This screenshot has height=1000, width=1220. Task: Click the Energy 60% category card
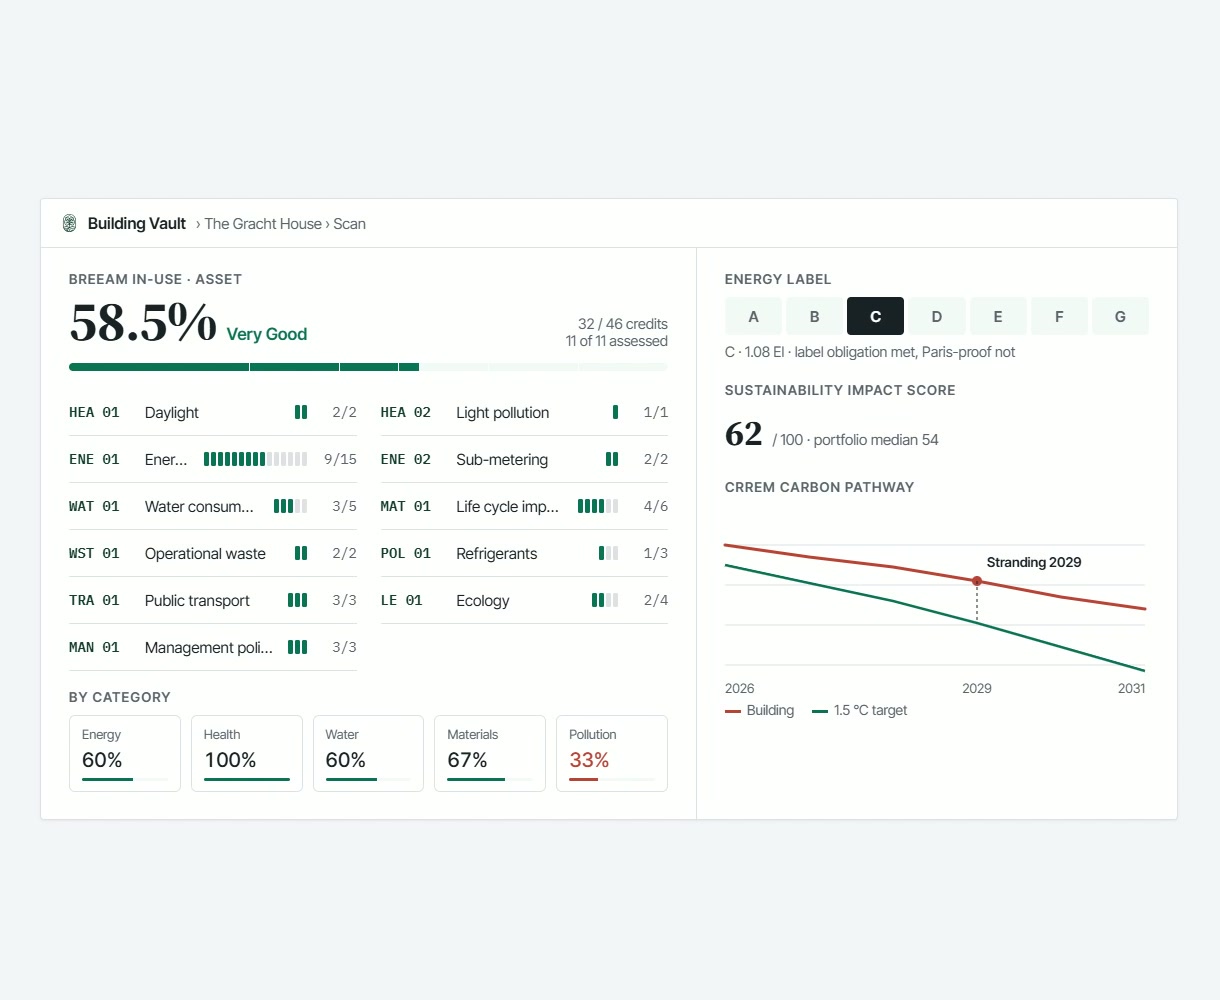coord(125,753)
